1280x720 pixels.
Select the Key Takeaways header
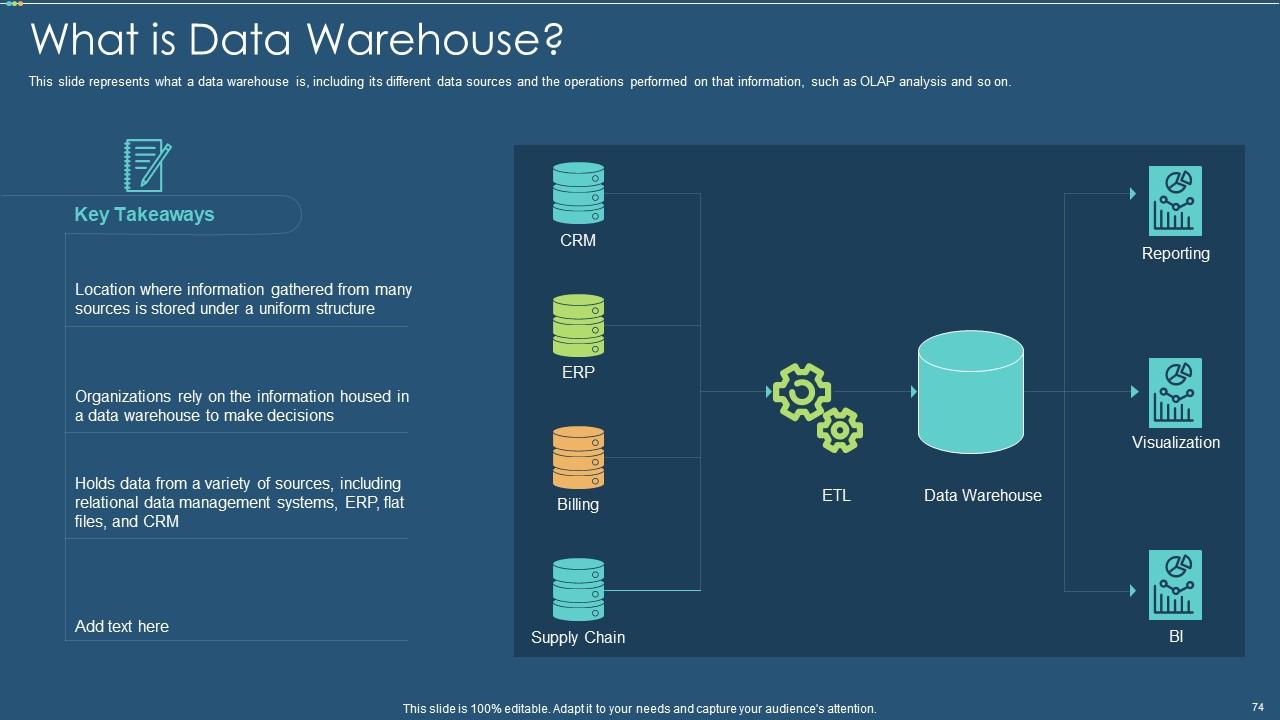point(143,214)
